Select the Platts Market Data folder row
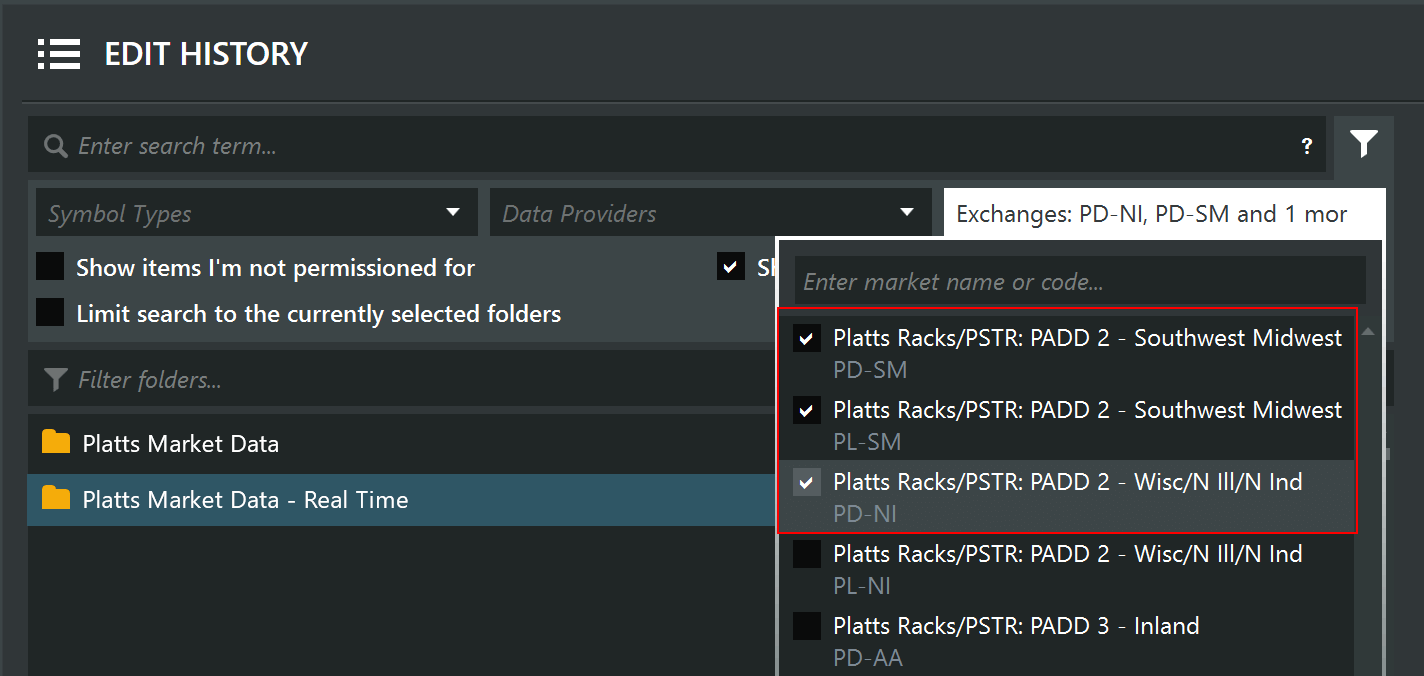This screenshot has width=1424, height=676. (402, 442)
